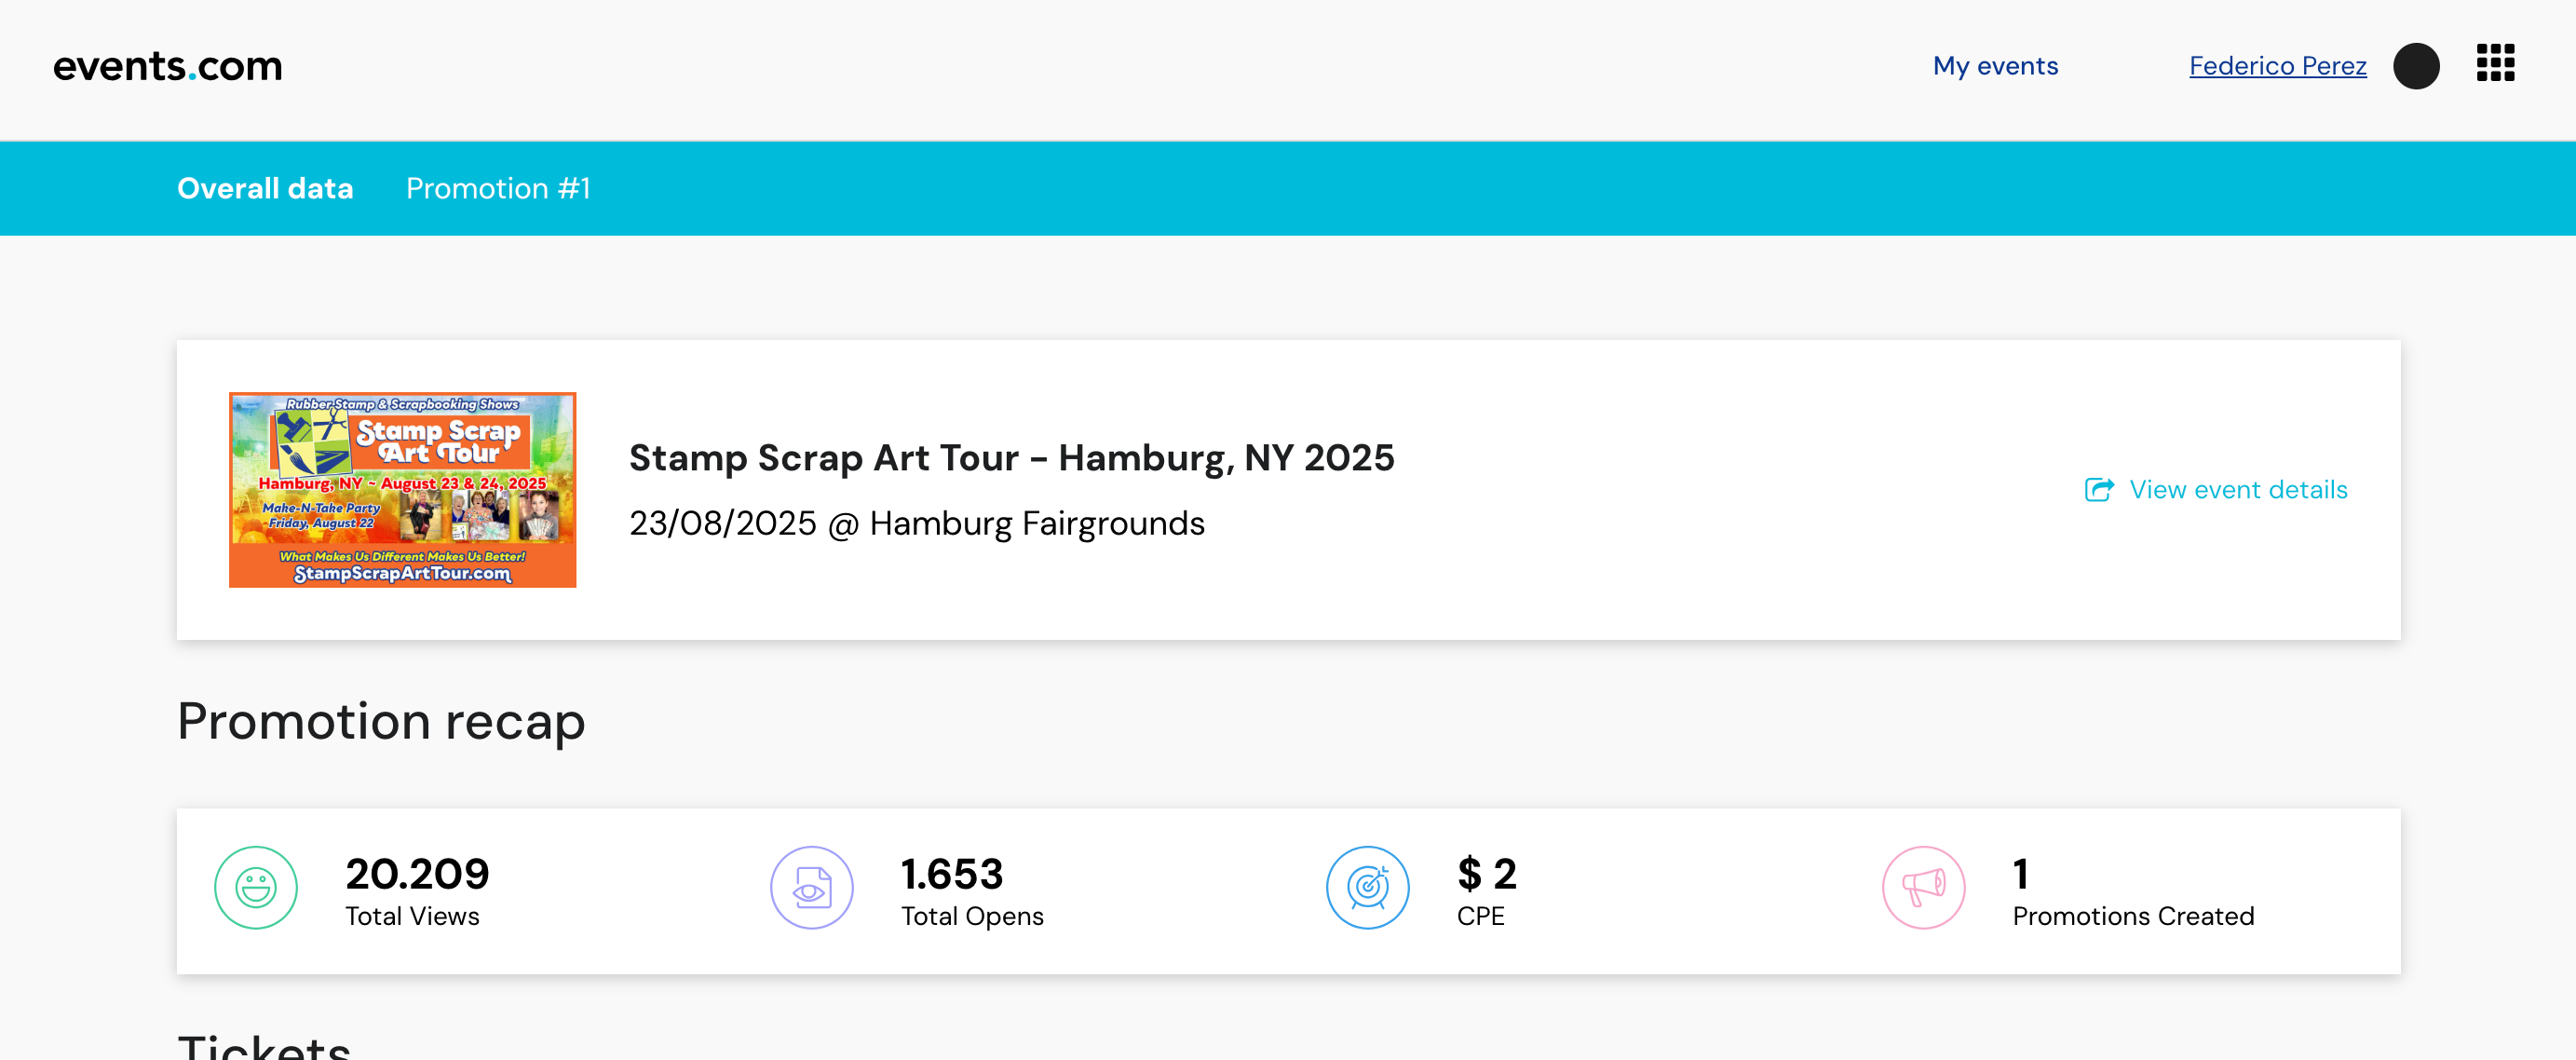Go to the events.com home logo
The image size is (2576, 1060).
[x=167, y=66]
